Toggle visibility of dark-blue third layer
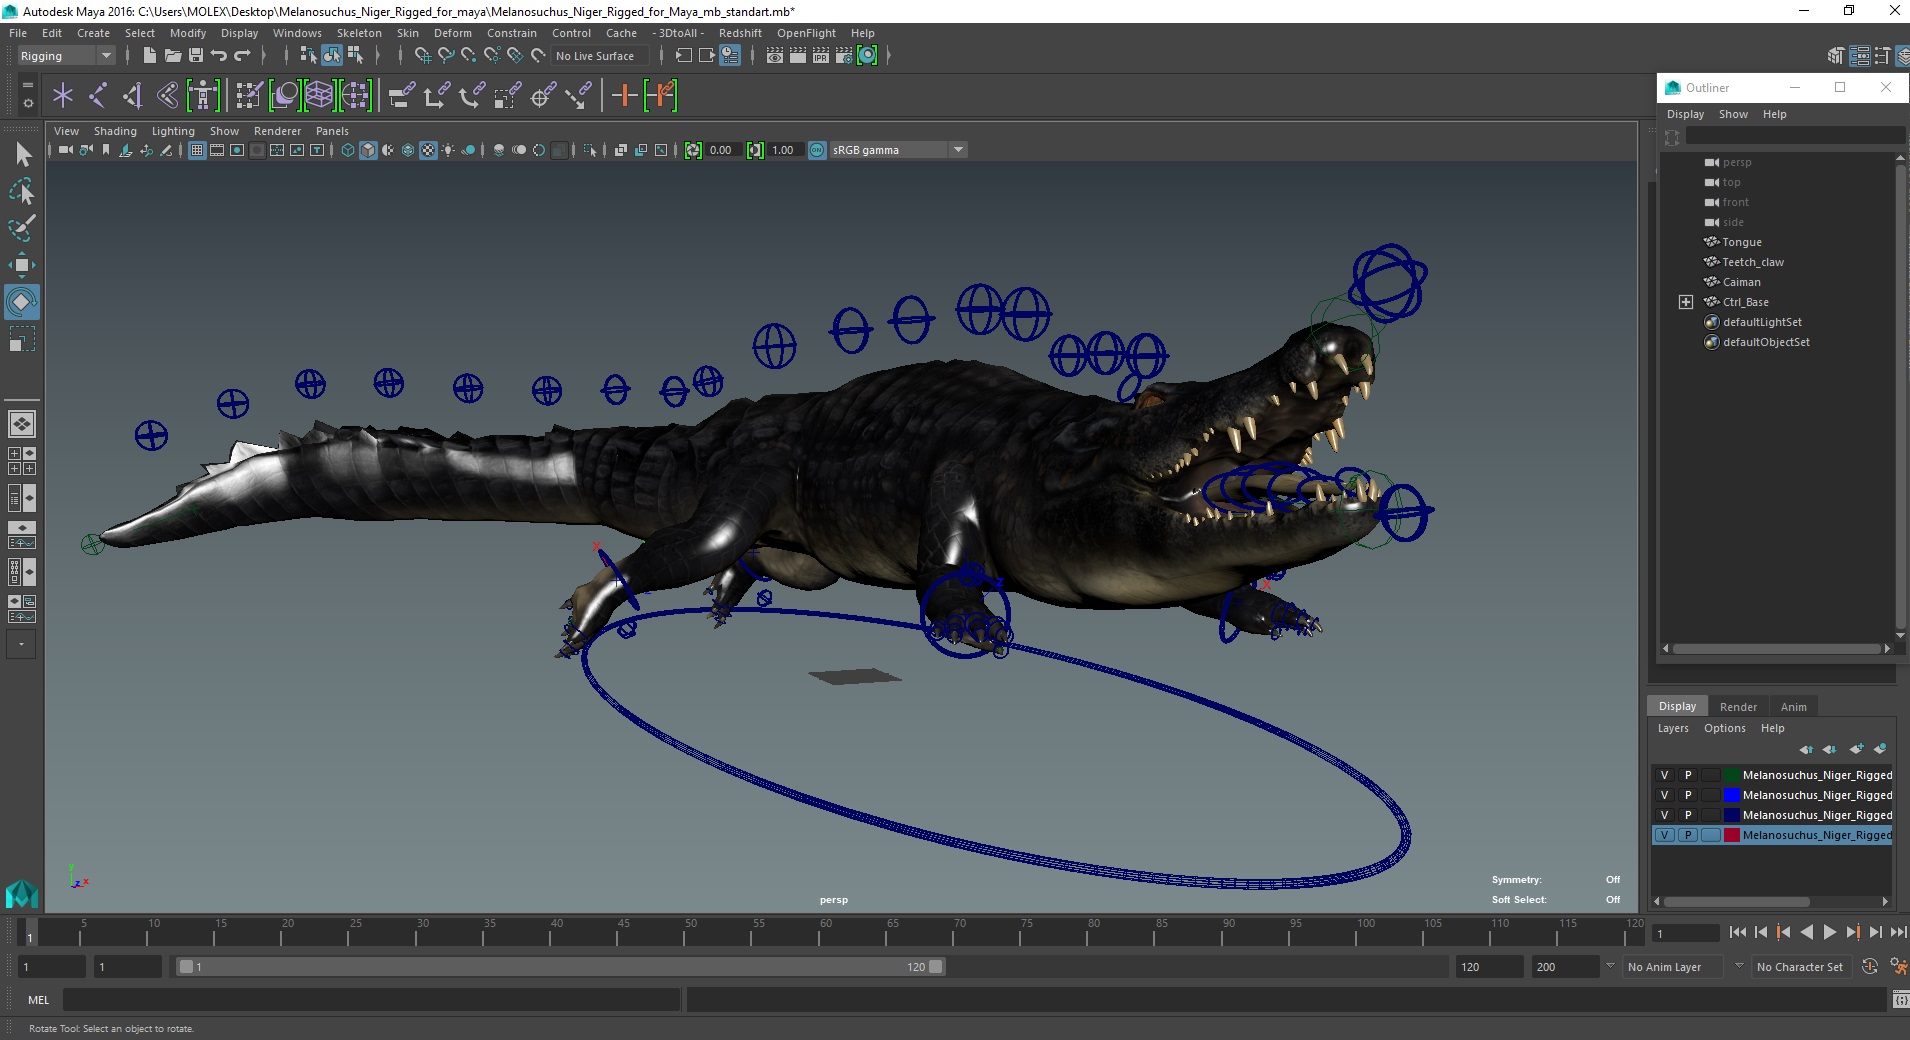The width and height of the screenshot is (1910, 1040). 1665,815
